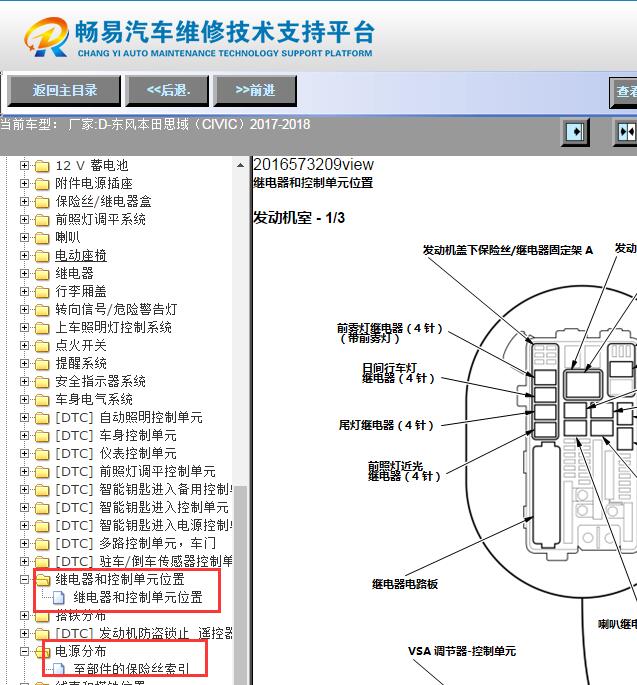
Task: Select the 行李厢盖 tree item
Action: click(81, 291)
